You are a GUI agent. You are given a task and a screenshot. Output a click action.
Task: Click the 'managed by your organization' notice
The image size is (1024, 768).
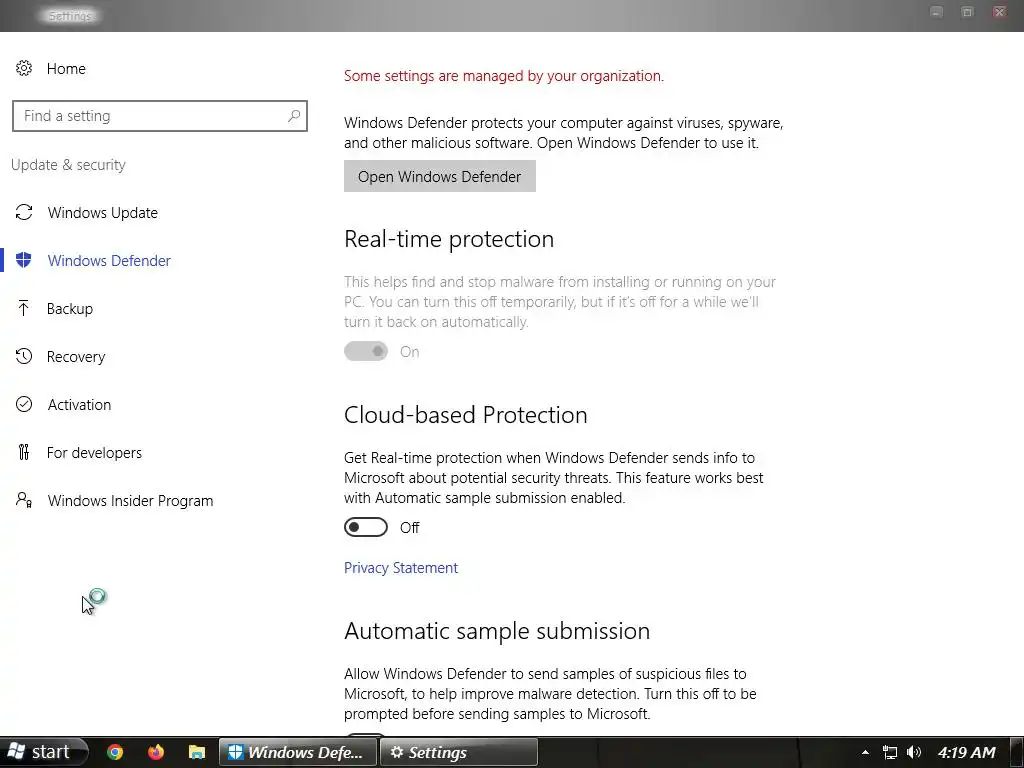tap(504, 76)
